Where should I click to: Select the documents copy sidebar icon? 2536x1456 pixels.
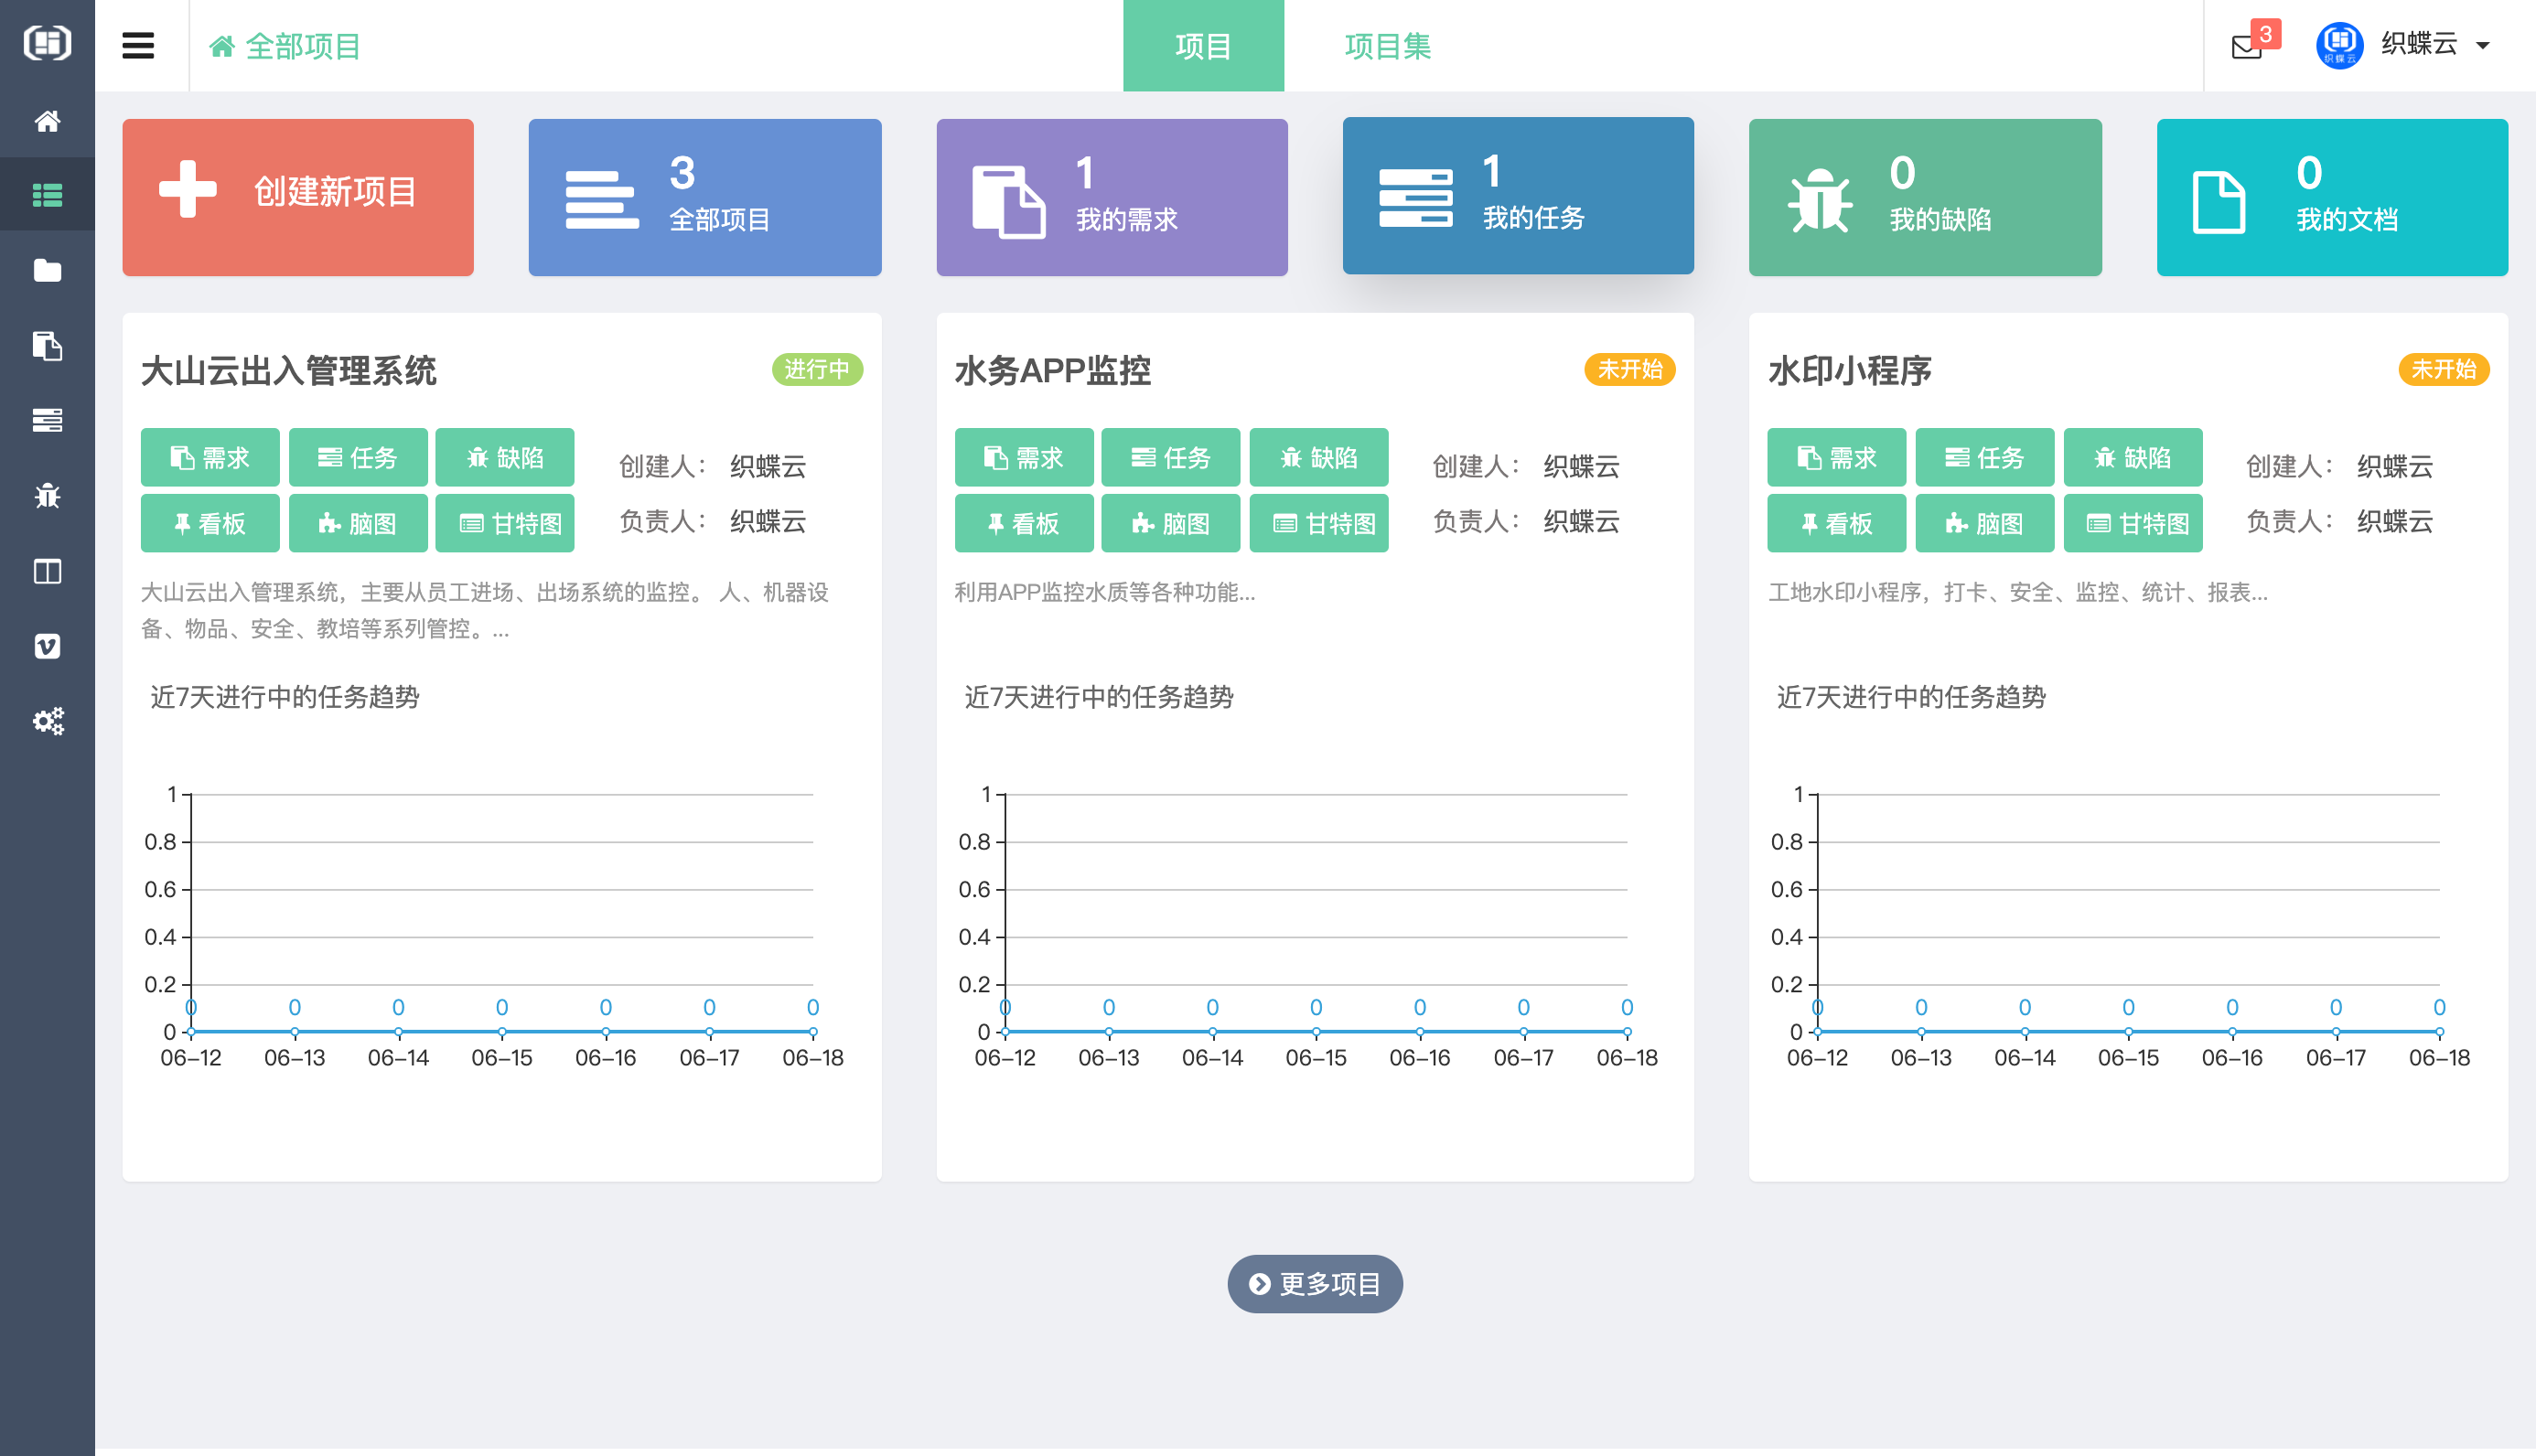47,346
